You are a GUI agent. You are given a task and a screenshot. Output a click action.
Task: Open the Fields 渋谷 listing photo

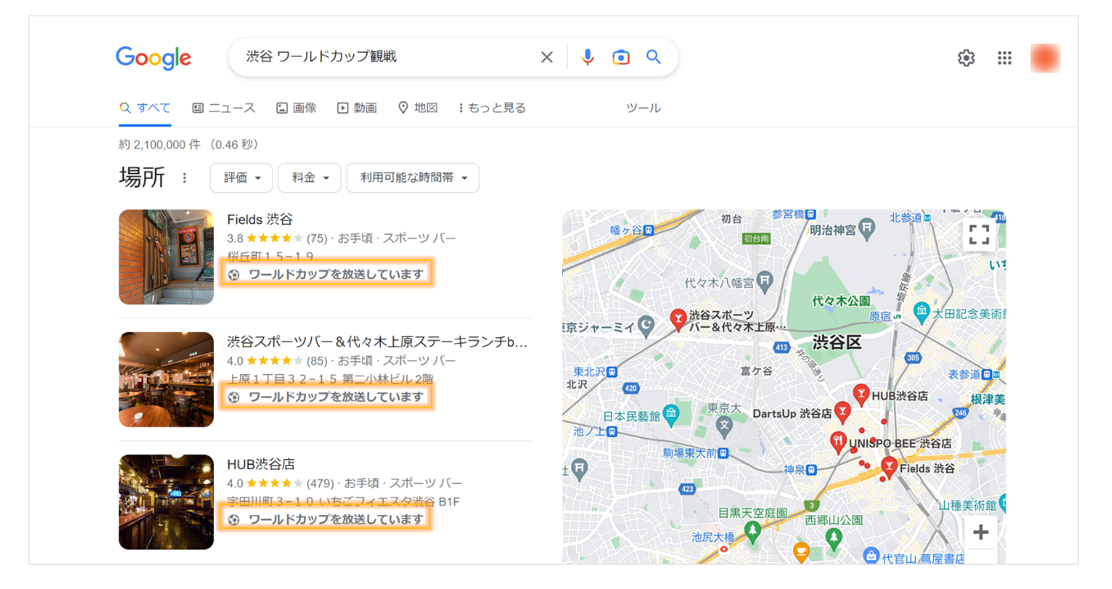click(166, 257)
